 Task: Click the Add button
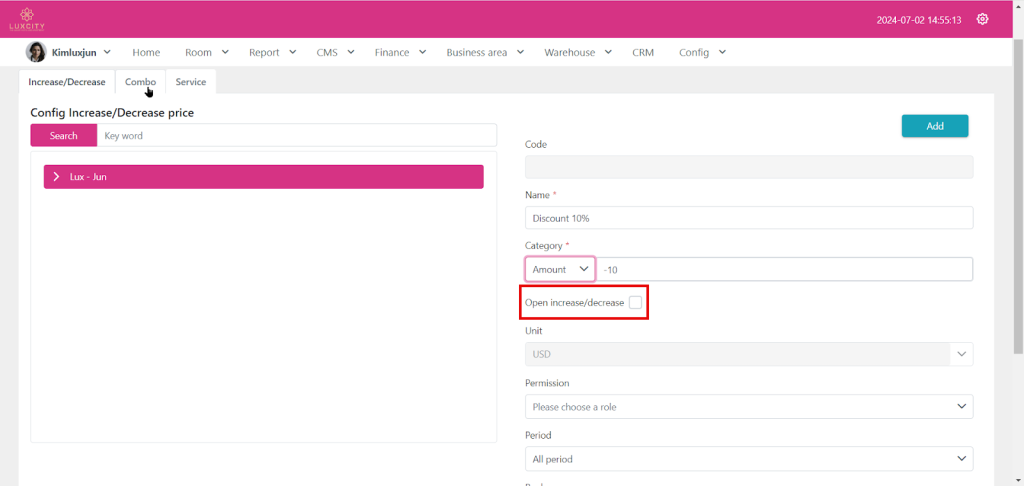tap(934, 126)
